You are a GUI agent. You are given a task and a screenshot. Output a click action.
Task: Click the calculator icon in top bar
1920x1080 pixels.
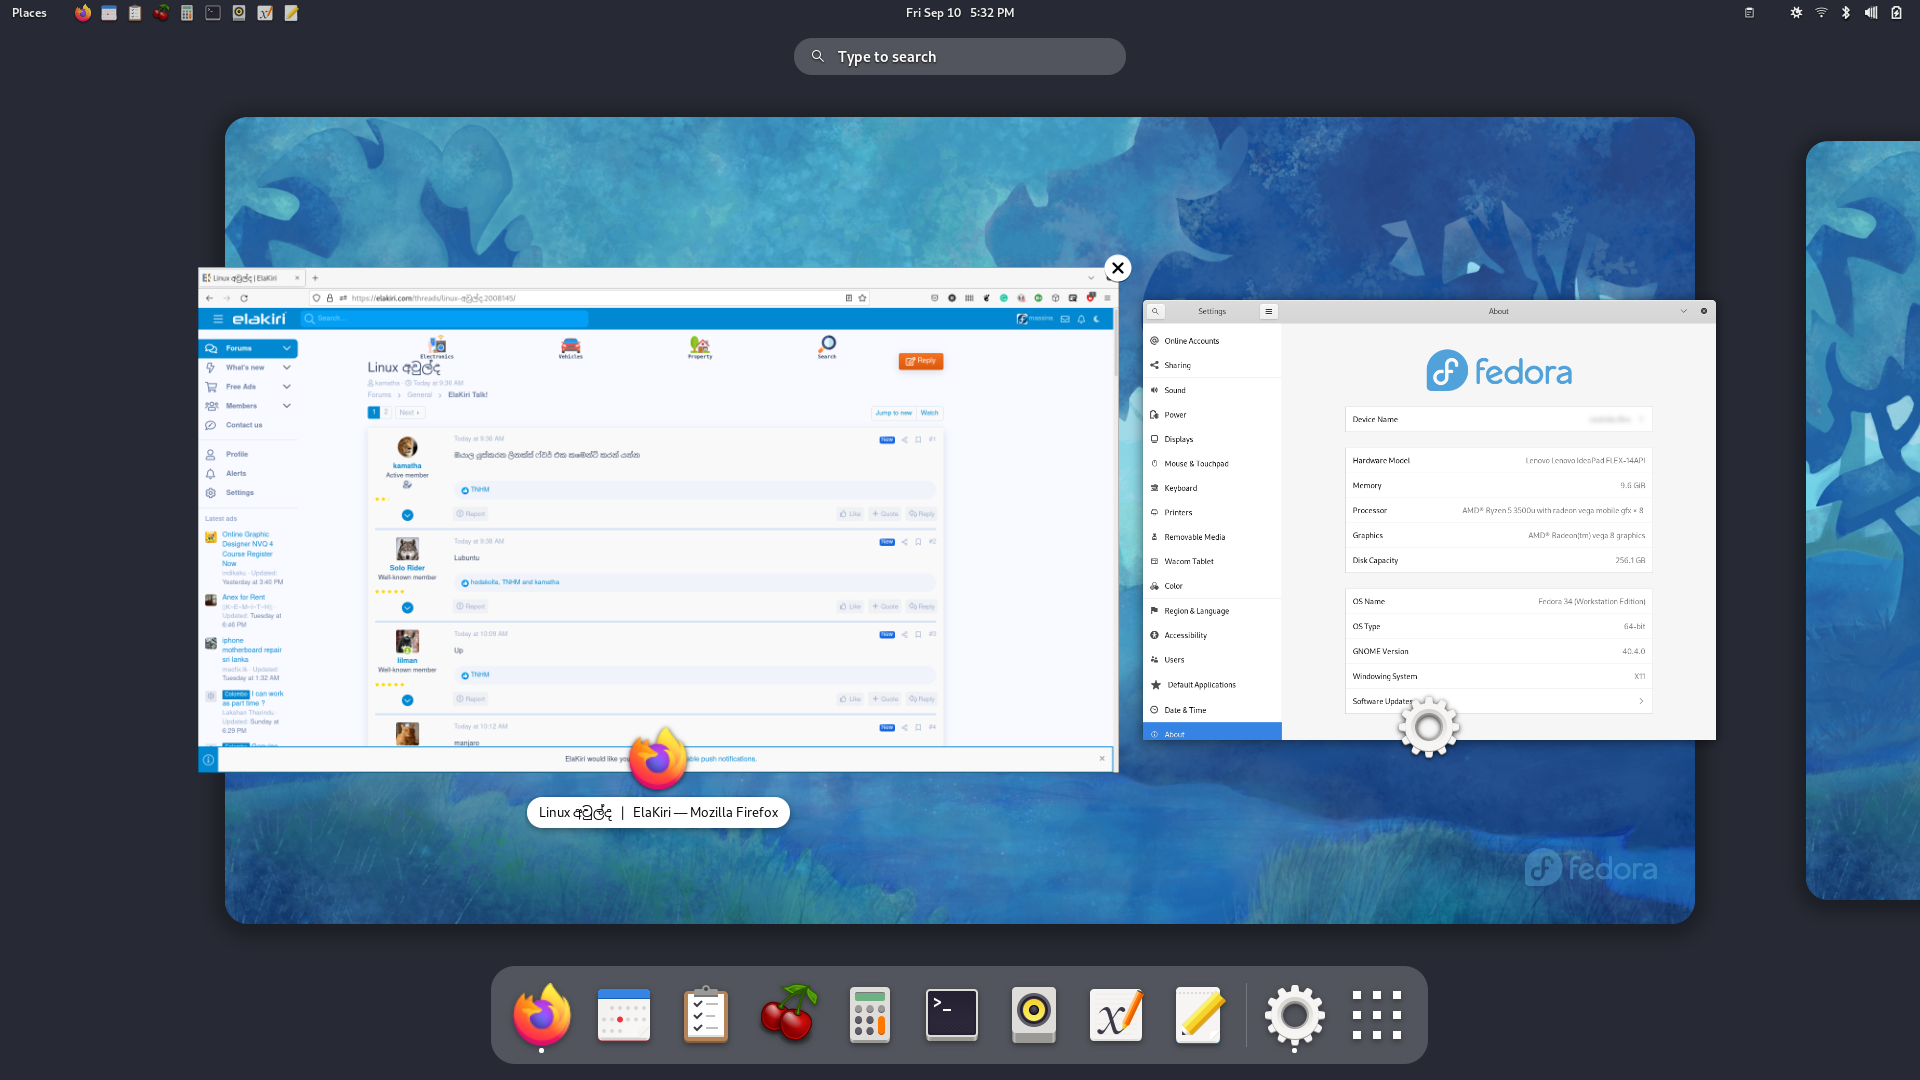pos(187,13)
